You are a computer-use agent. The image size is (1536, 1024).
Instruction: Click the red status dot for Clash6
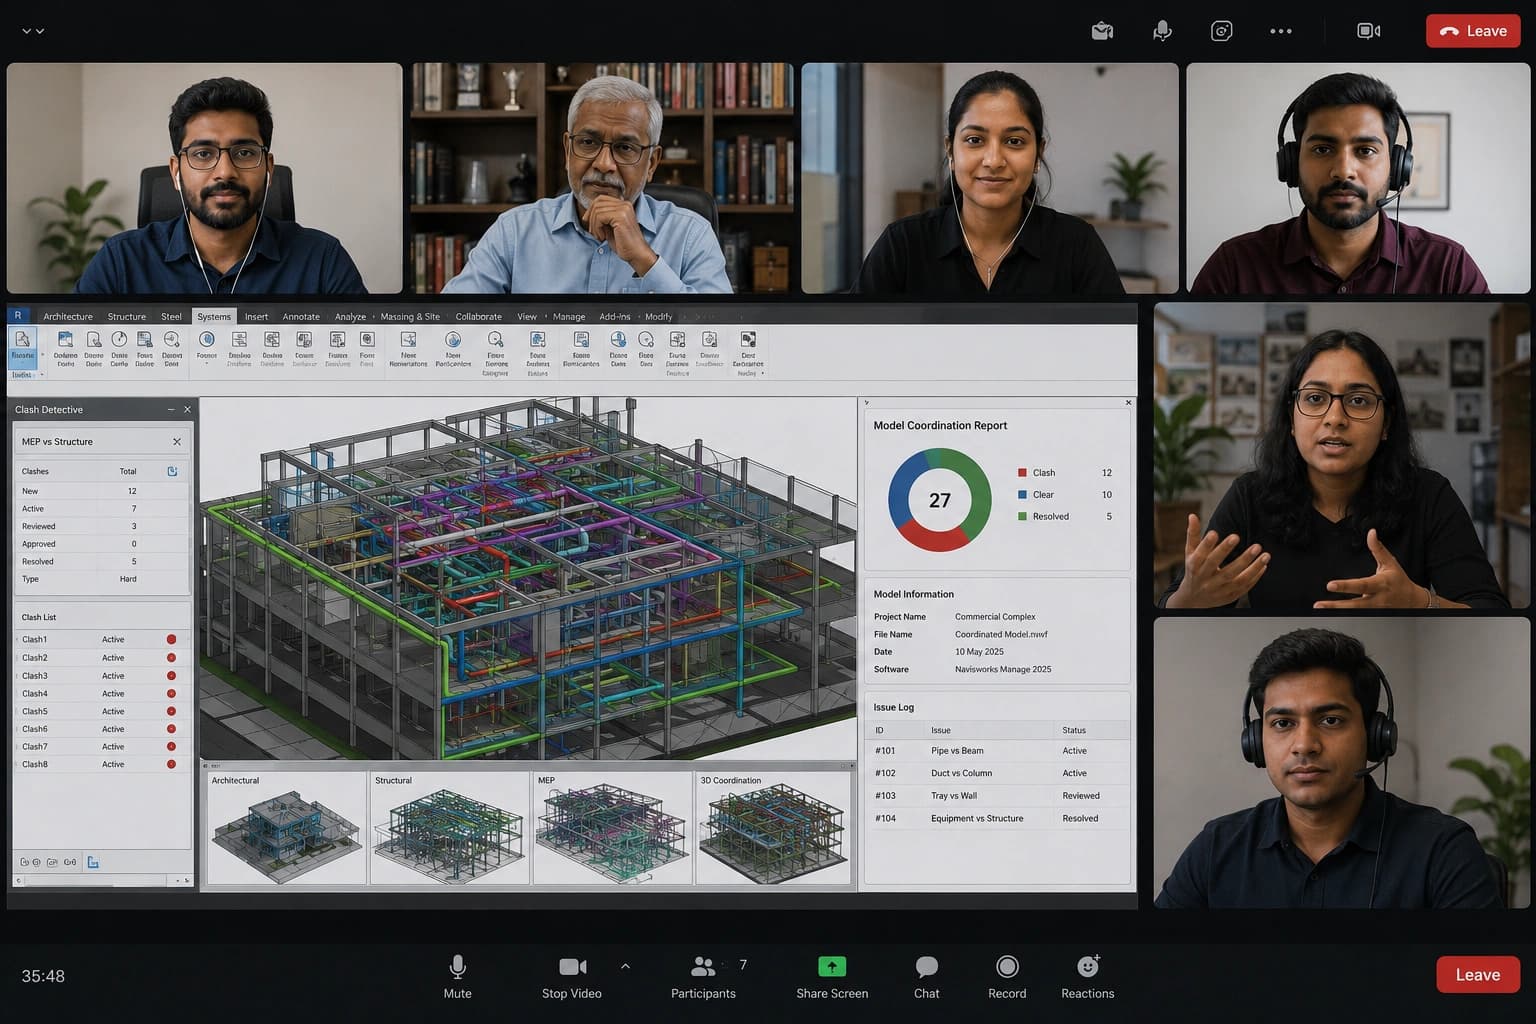(x=171, y=729)
